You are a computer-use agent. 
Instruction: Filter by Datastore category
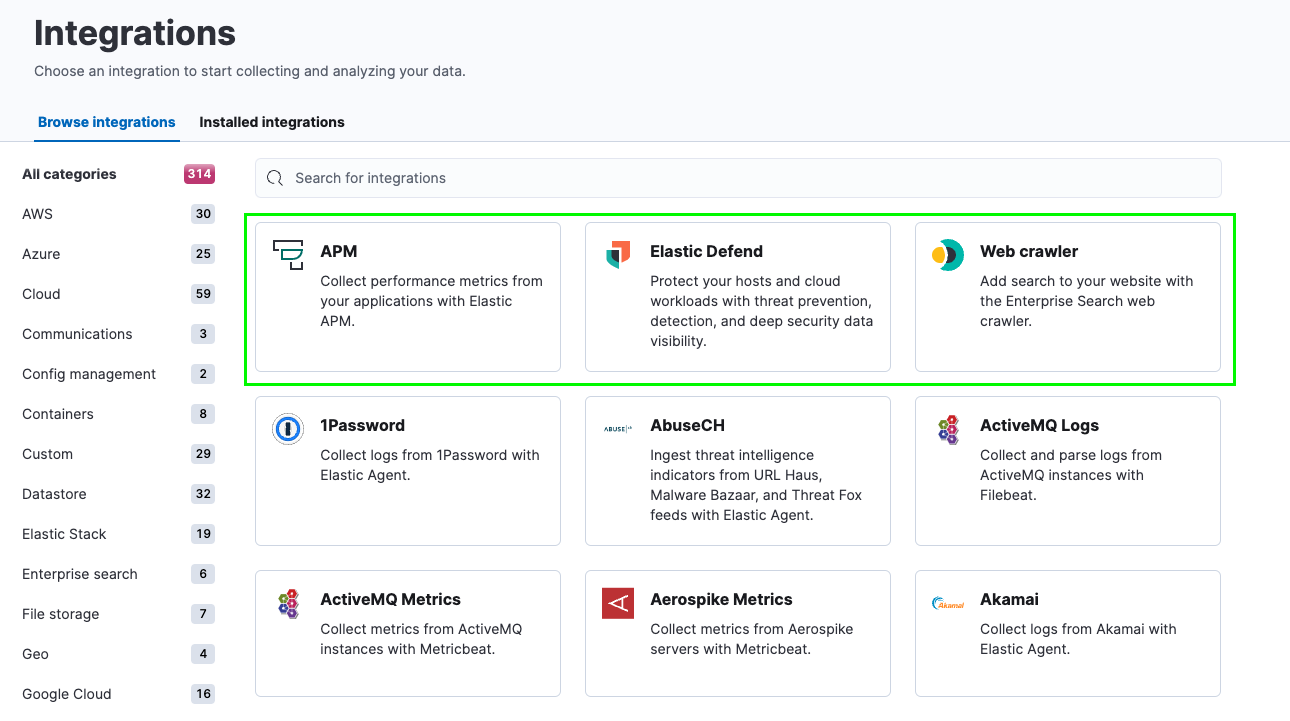coord(54,494)
